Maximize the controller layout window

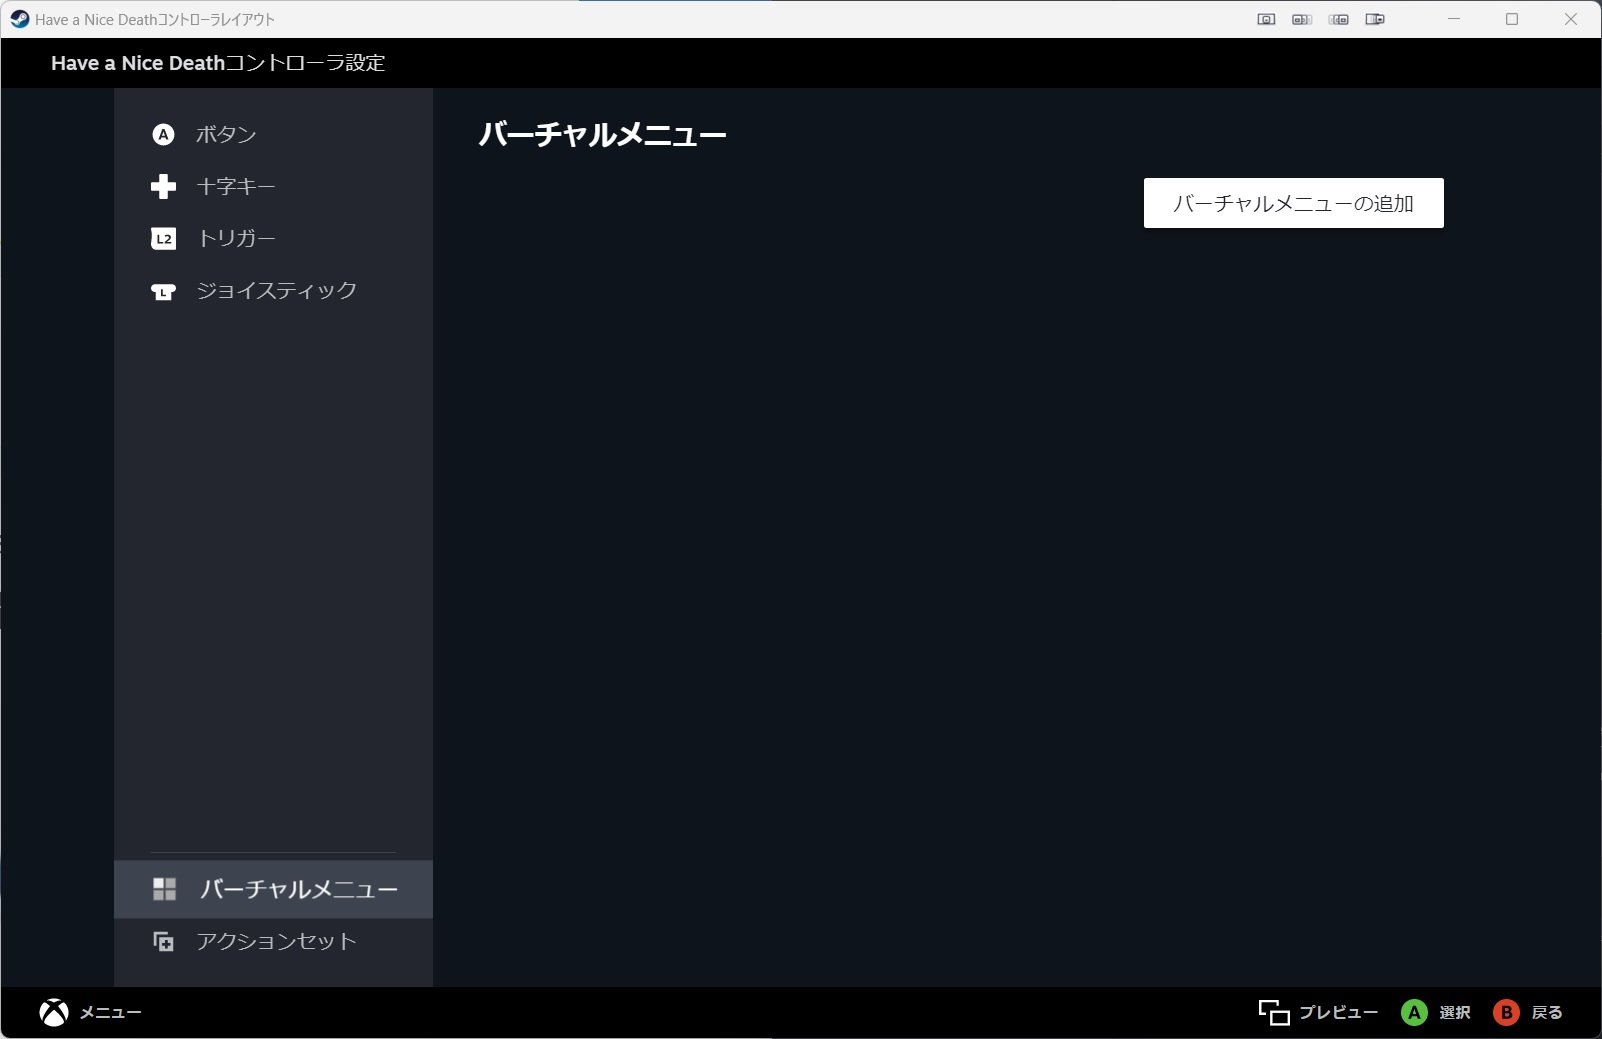[1512, 19]
